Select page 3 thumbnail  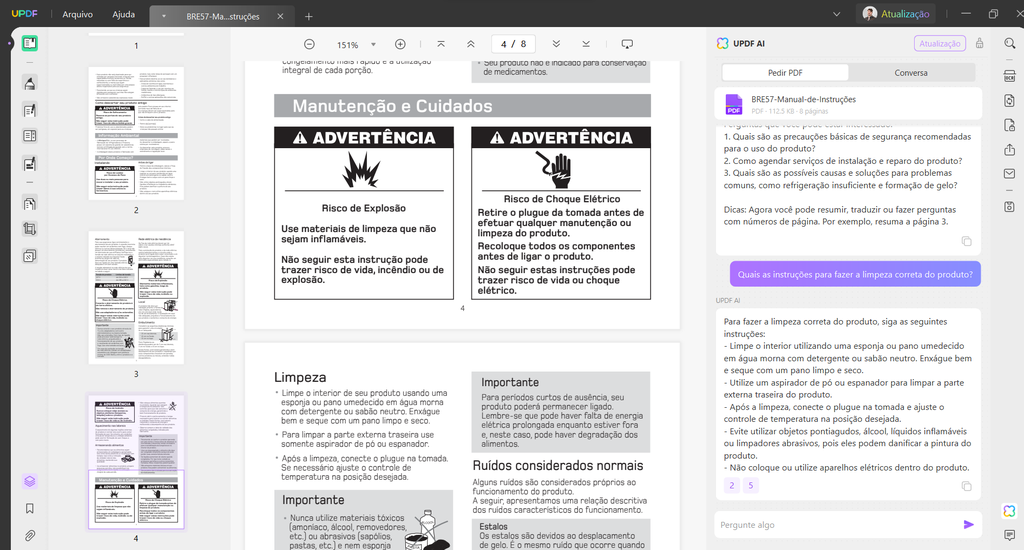tap(136, 297)
